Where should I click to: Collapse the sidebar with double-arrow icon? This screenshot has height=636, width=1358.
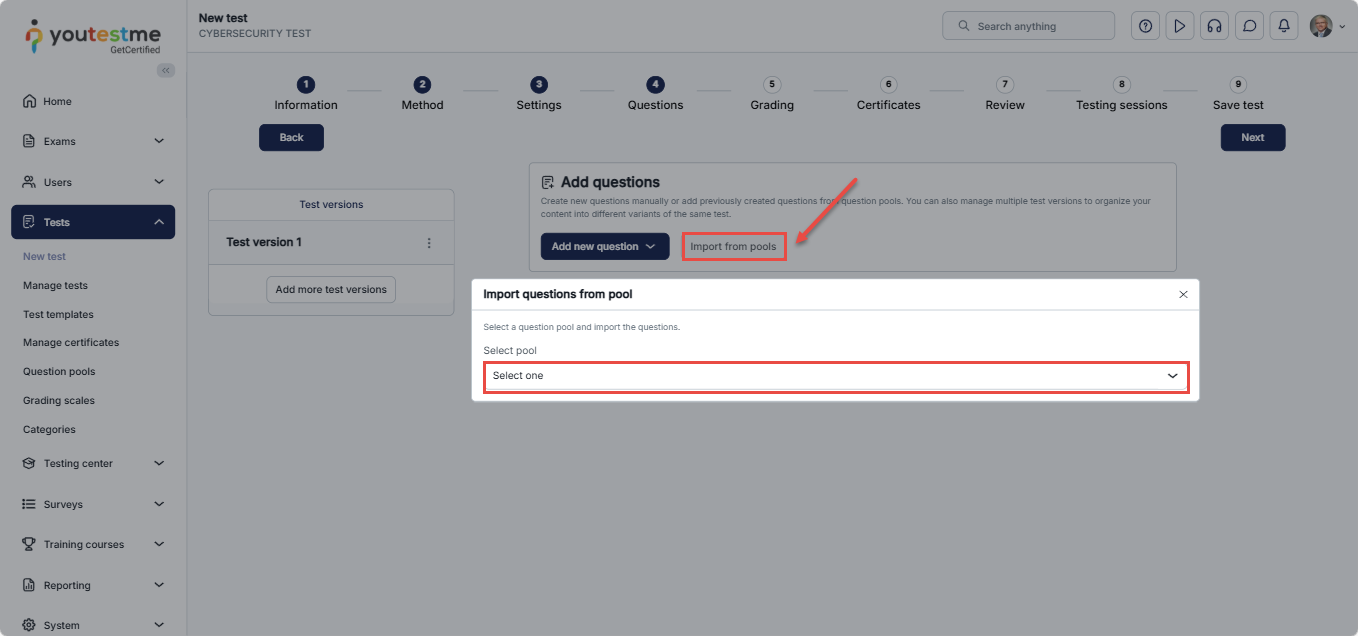pos(166,70)
